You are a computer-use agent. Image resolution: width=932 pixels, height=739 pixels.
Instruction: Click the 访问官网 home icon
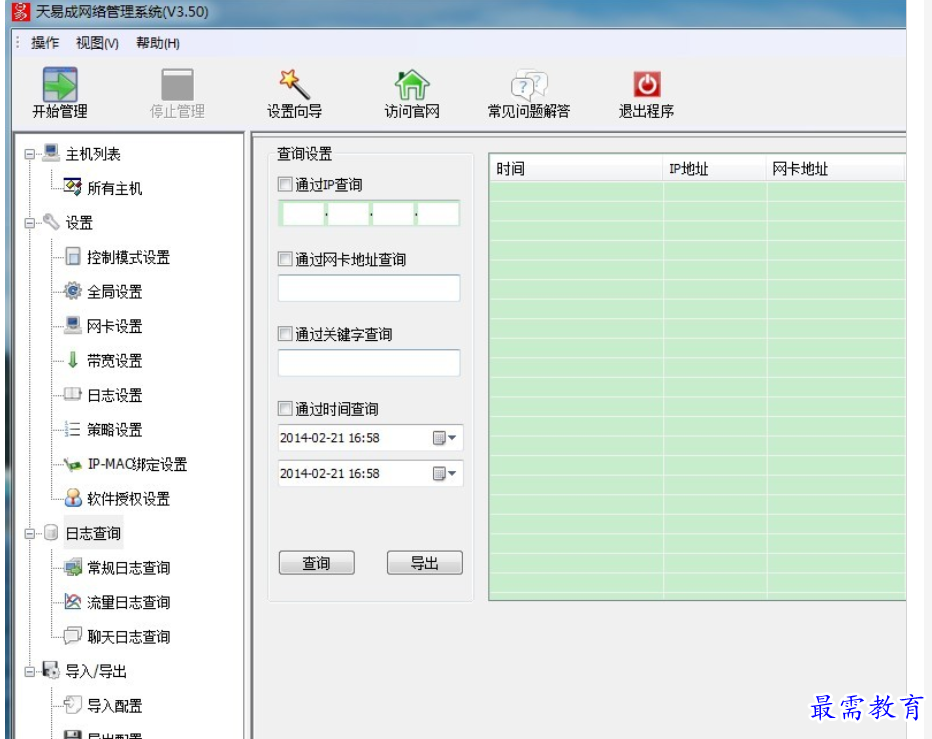412,86
